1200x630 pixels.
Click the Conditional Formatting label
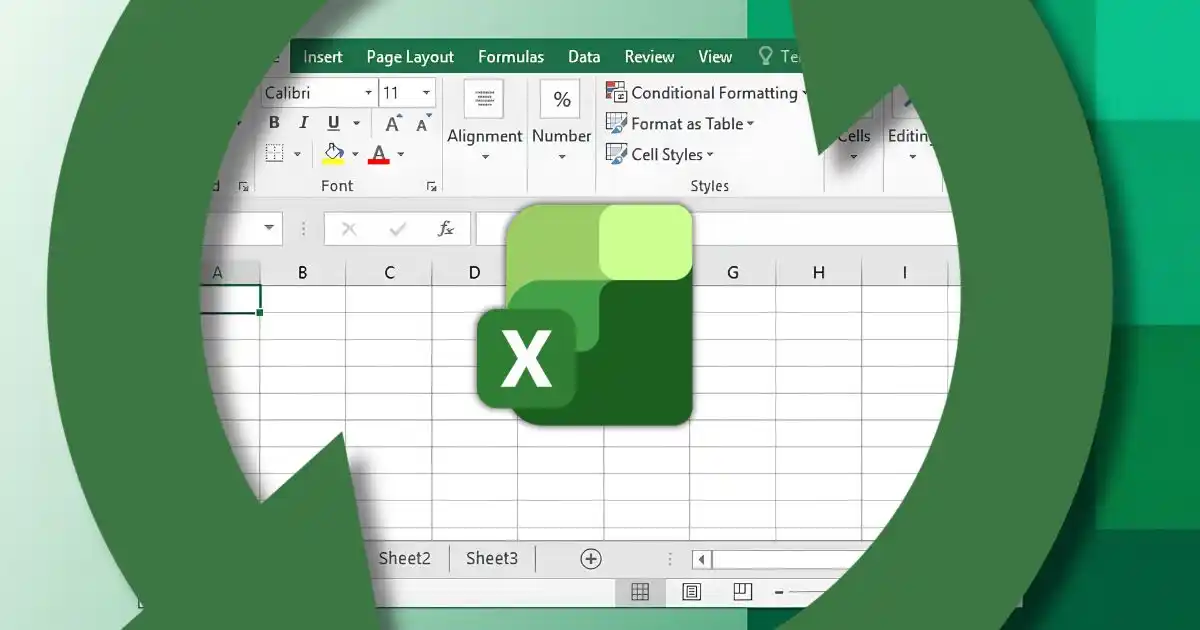714,92
